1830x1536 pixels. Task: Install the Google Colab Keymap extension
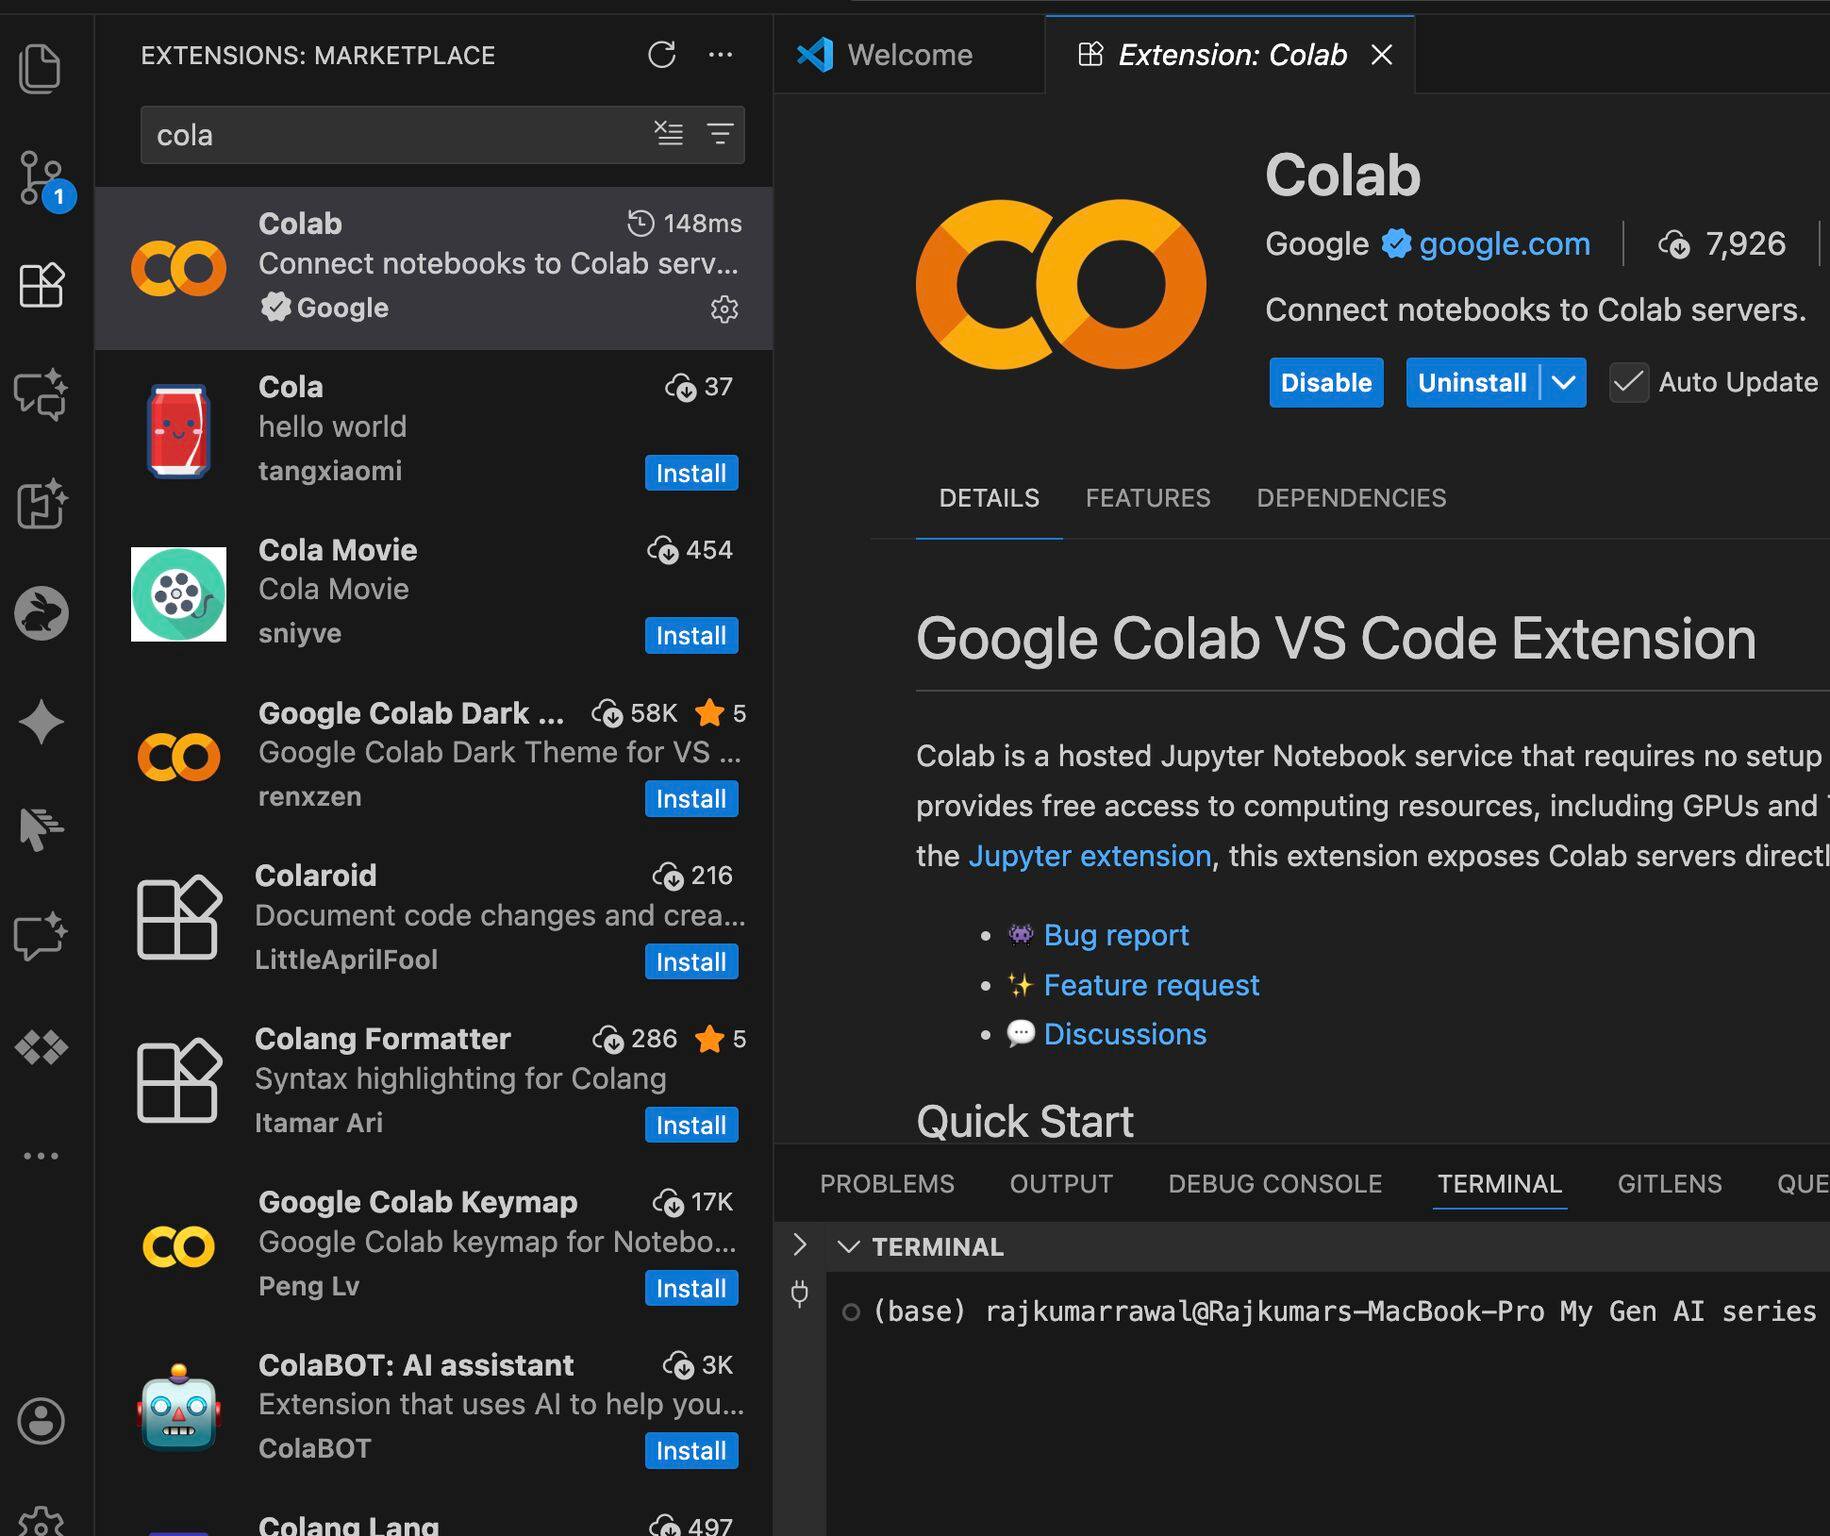[x=691, y=1288]
